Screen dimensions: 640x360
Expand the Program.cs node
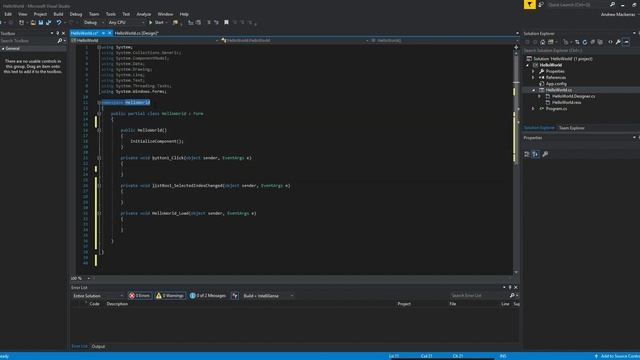point(533,109)
